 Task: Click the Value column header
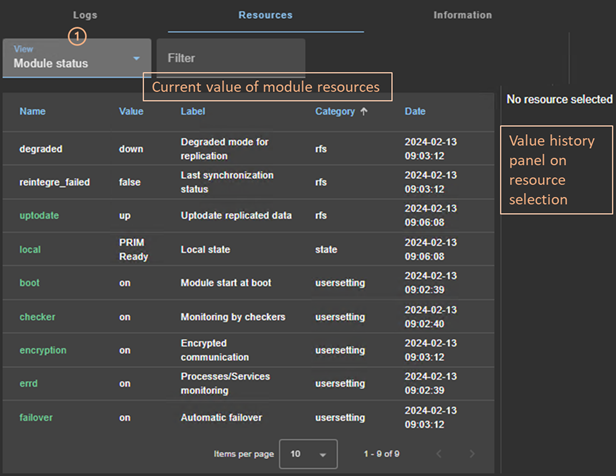tap(131, 112)
